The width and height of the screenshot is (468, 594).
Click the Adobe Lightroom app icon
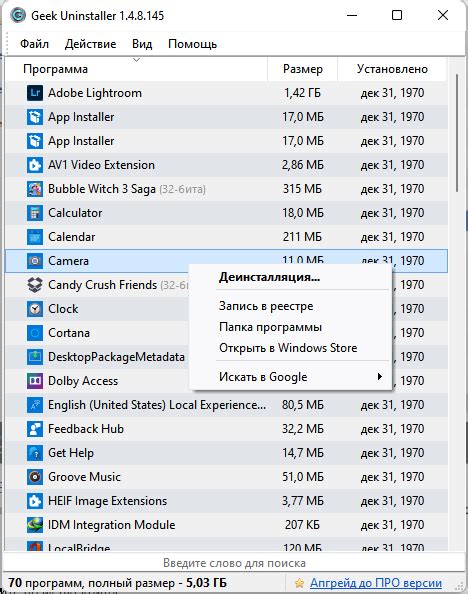coord(35,93)
